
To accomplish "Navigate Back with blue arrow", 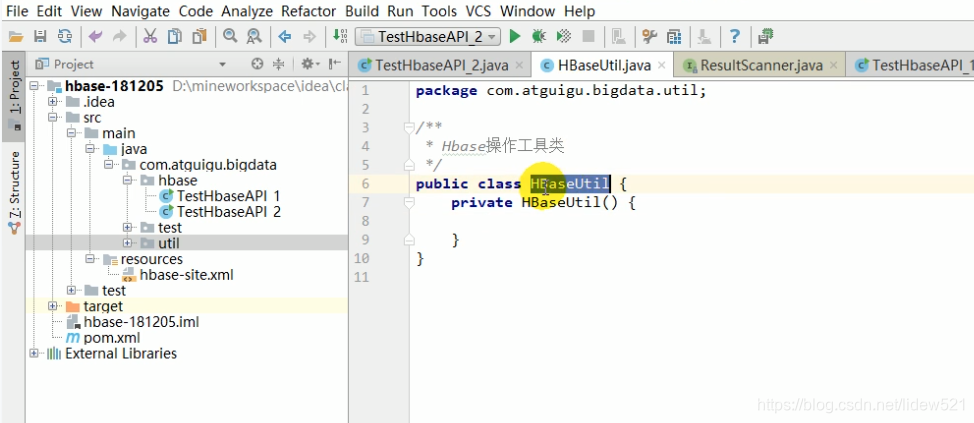I will [284, 37].
